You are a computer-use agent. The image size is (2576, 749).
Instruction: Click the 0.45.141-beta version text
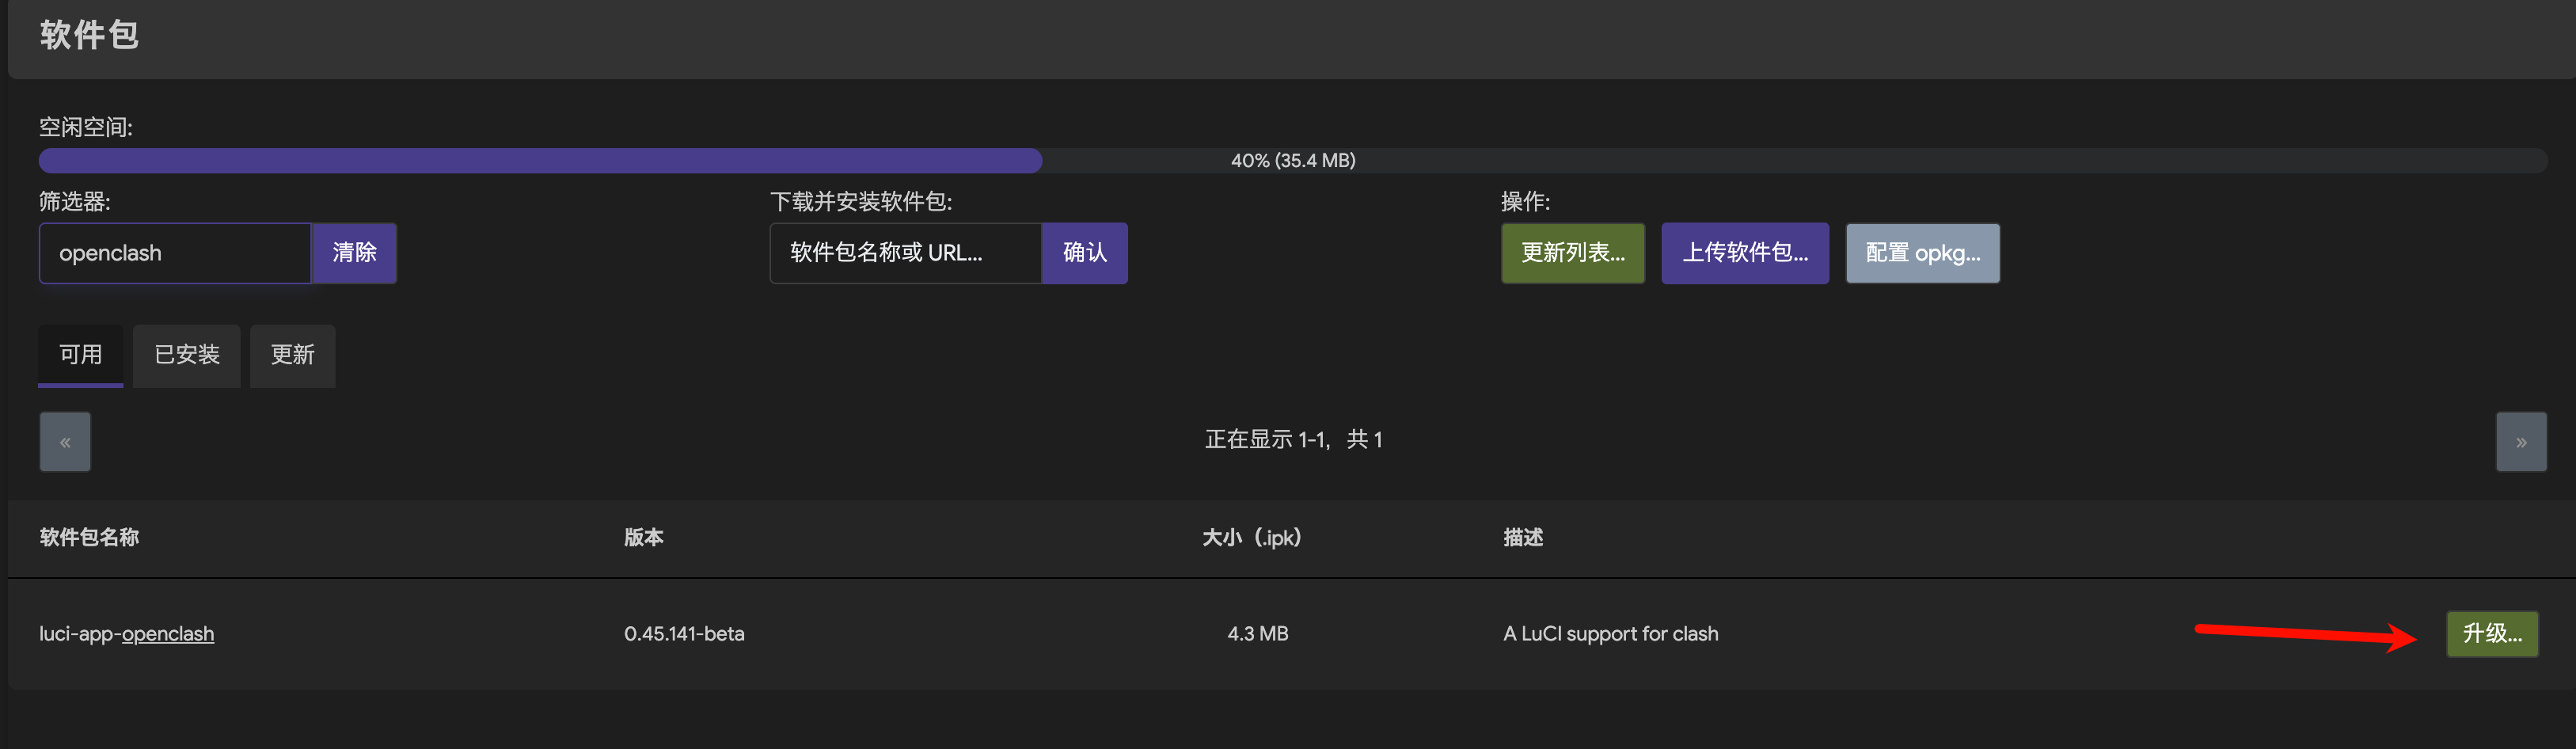(684, 634)
